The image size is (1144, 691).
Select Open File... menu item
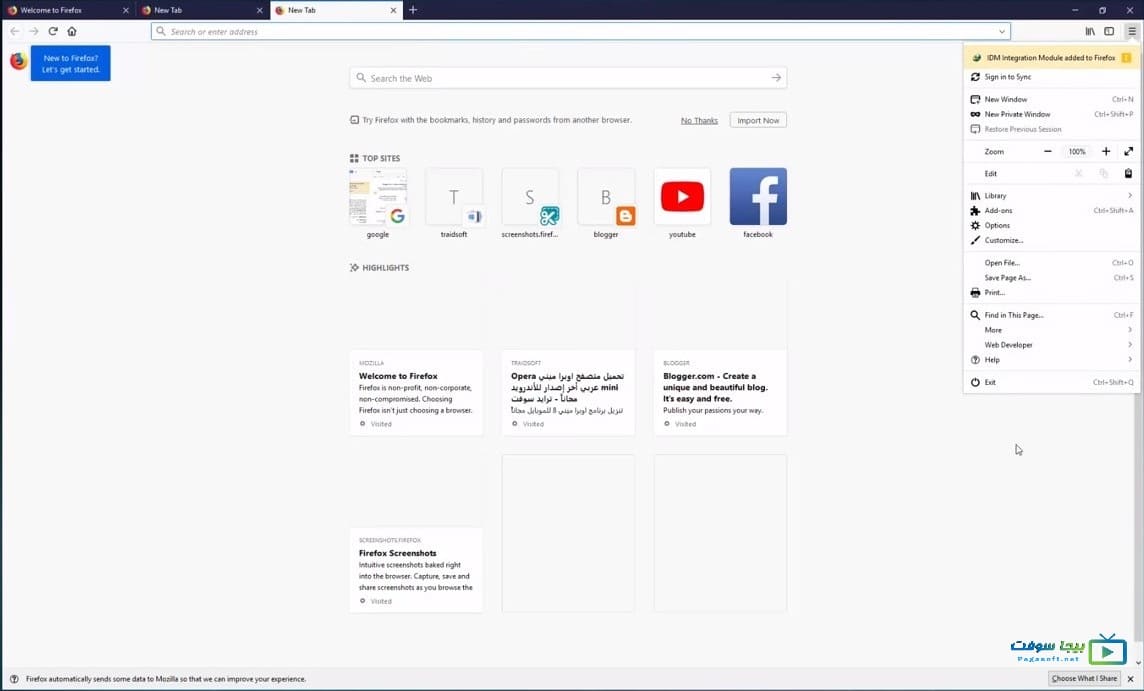[1051, 263]
